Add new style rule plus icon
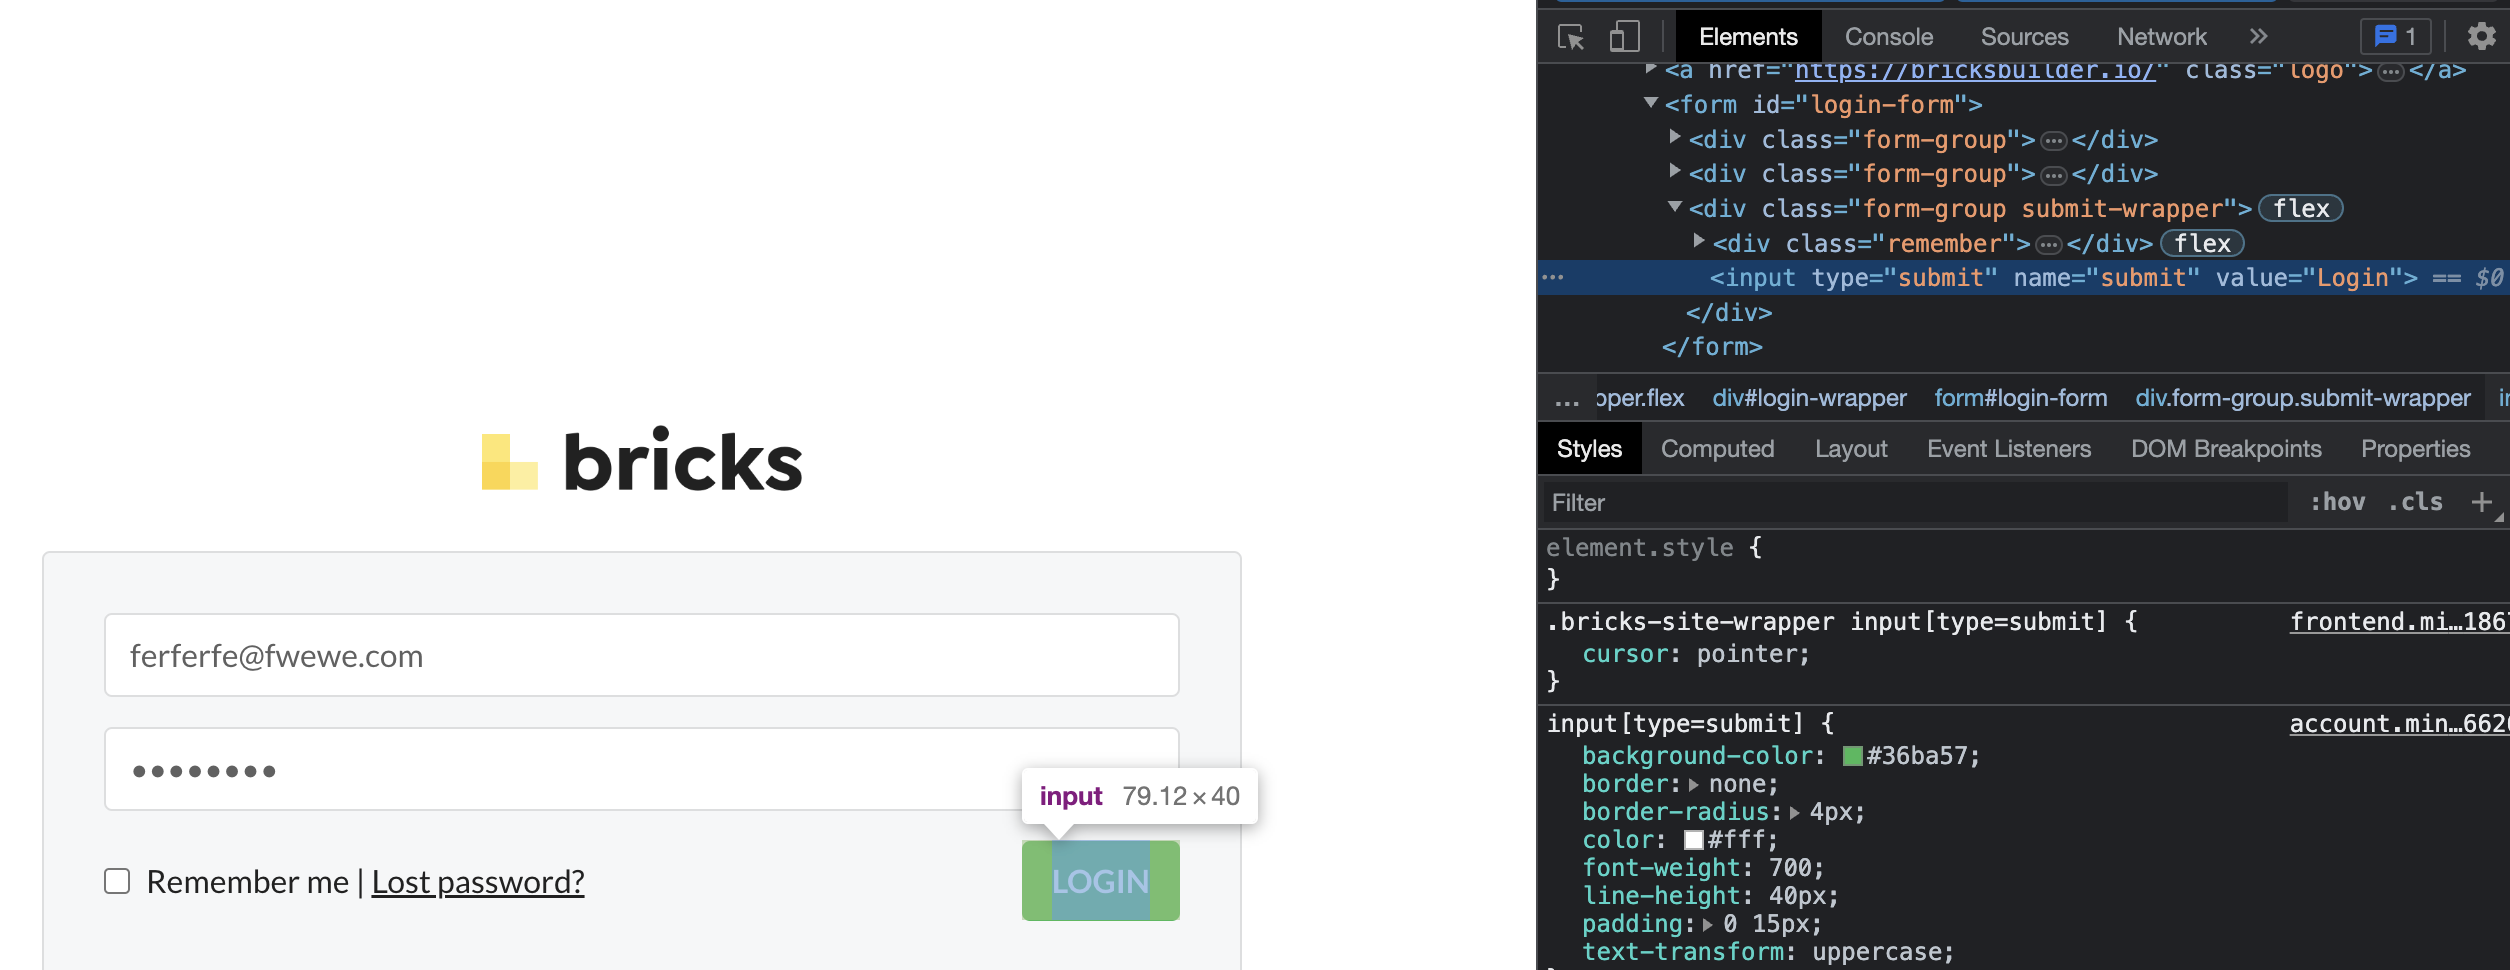 [2481, 502]
